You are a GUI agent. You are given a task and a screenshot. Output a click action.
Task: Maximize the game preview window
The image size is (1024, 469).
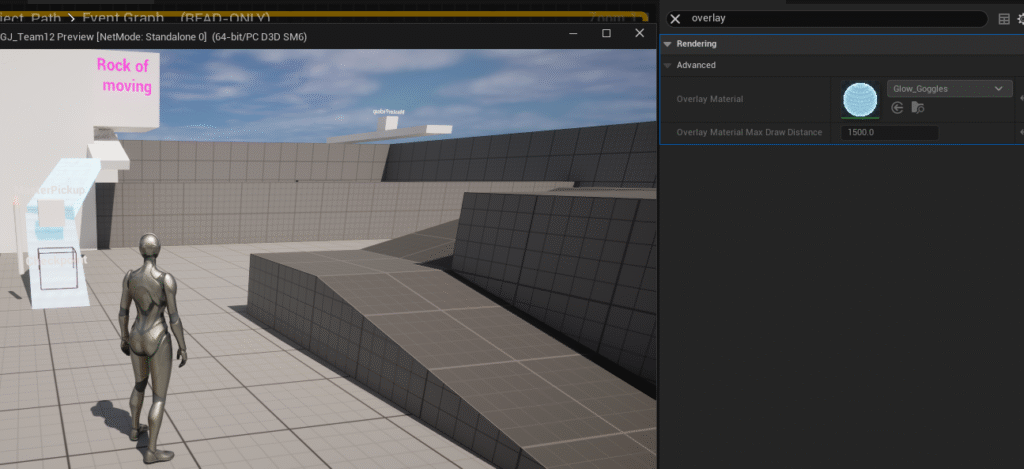click(606, 34)
